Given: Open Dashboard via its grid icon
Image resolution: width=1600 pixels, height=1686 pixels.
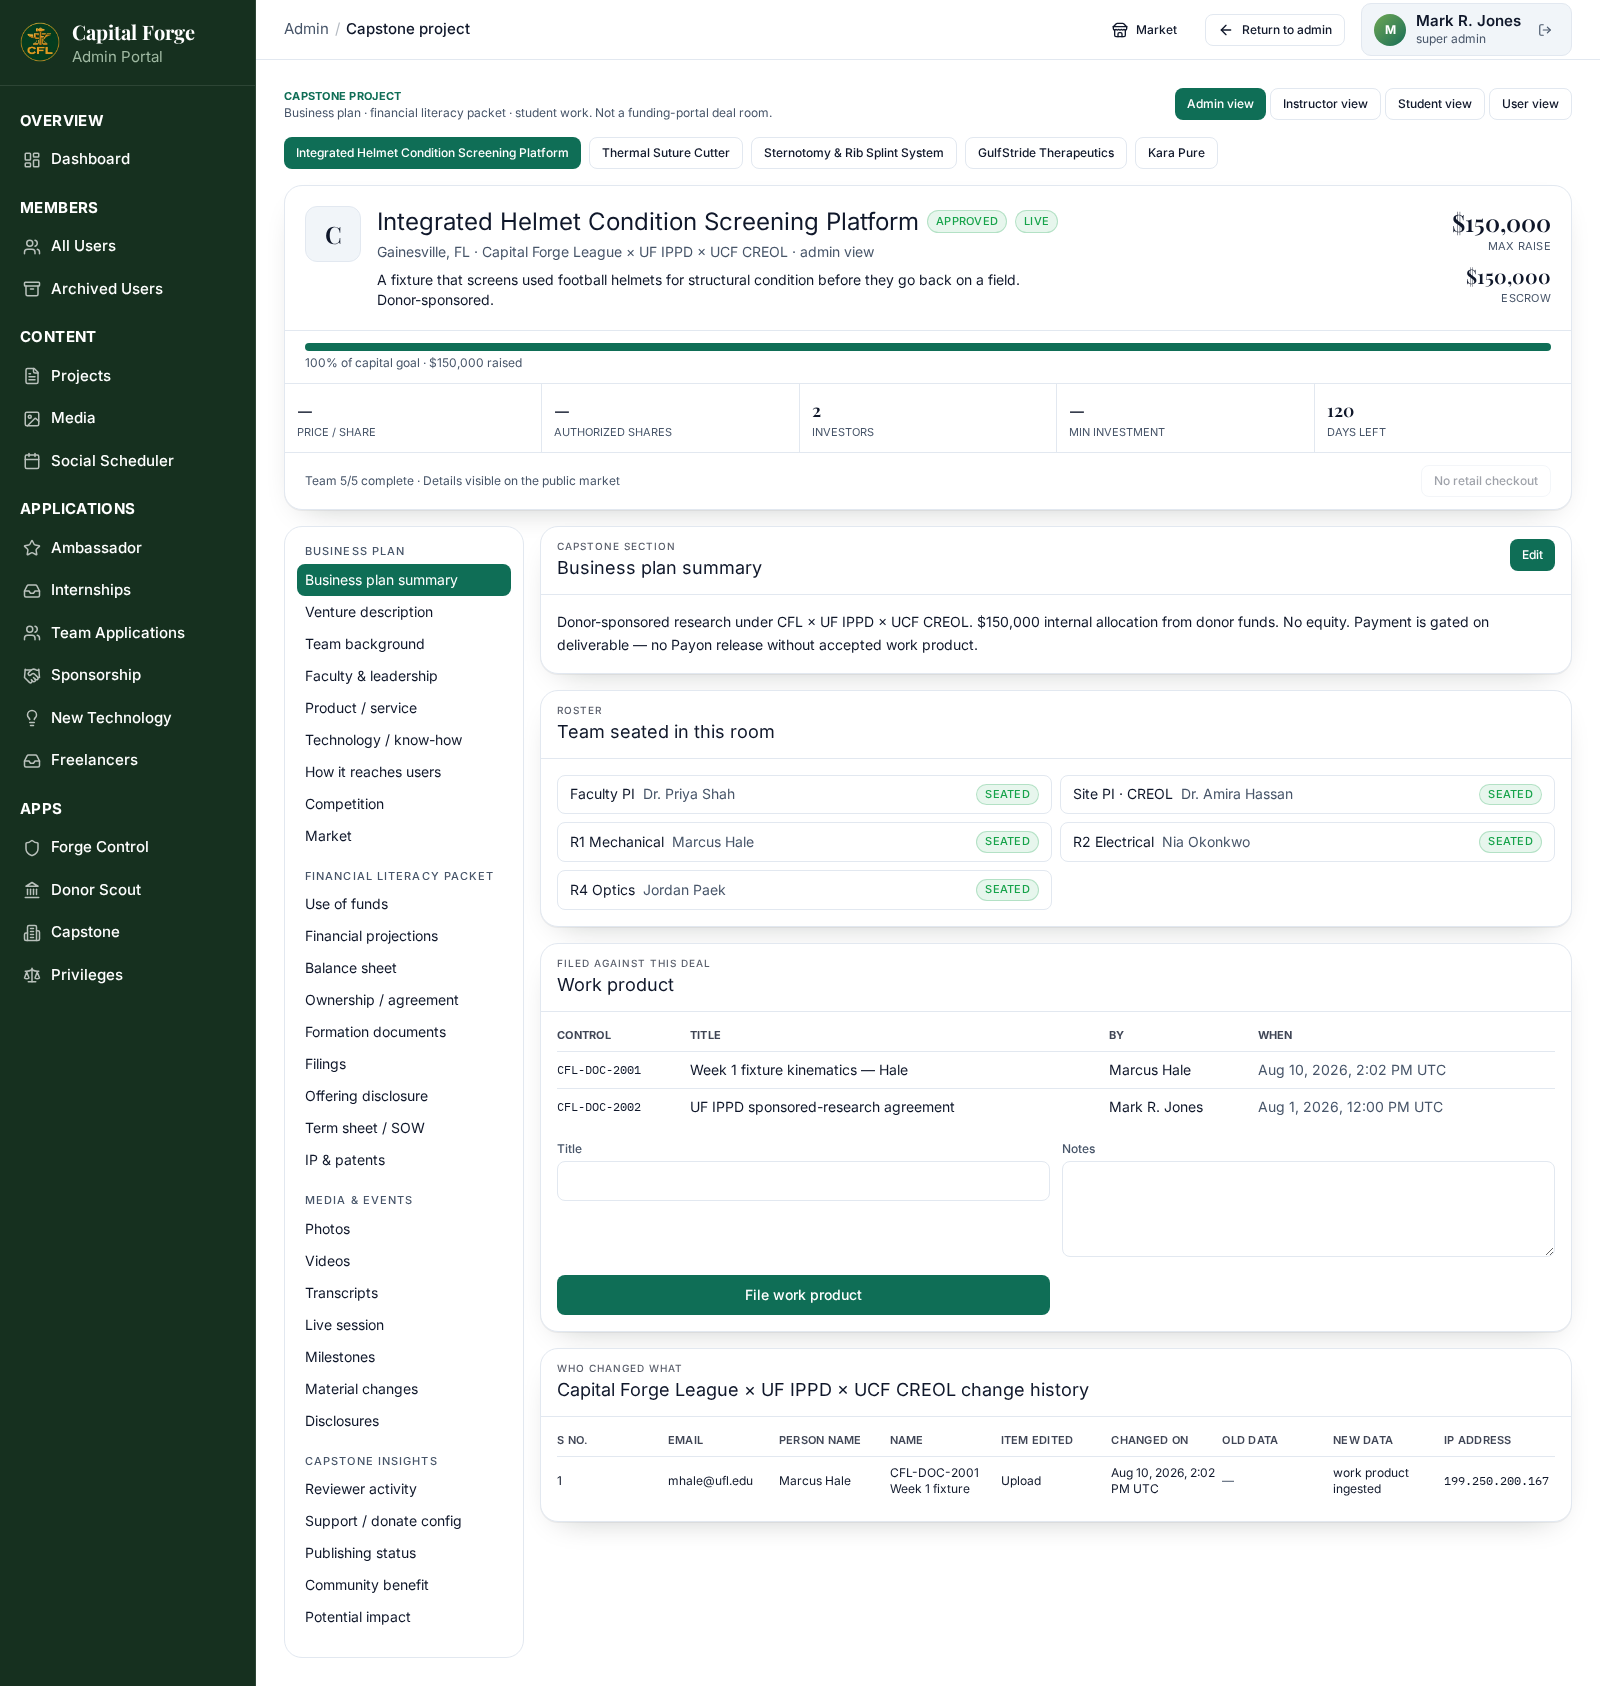Looking at the screenshot, I should (x=32, y=160).
